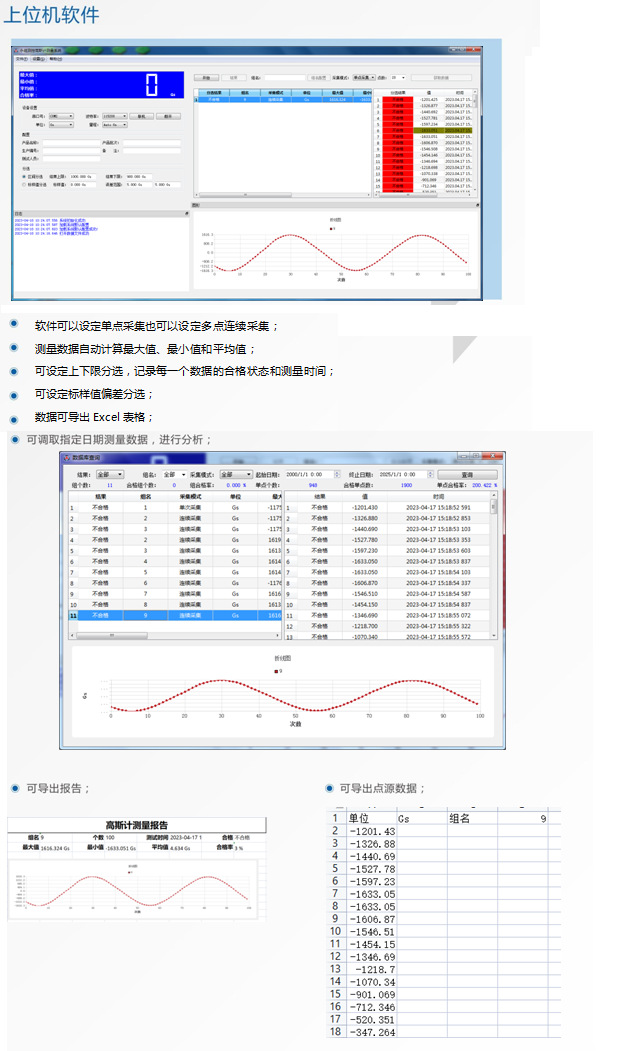Open the 帮助(H) menu in the main window
This screenshot has width=626, height=1051.
[x=56, y=59]
